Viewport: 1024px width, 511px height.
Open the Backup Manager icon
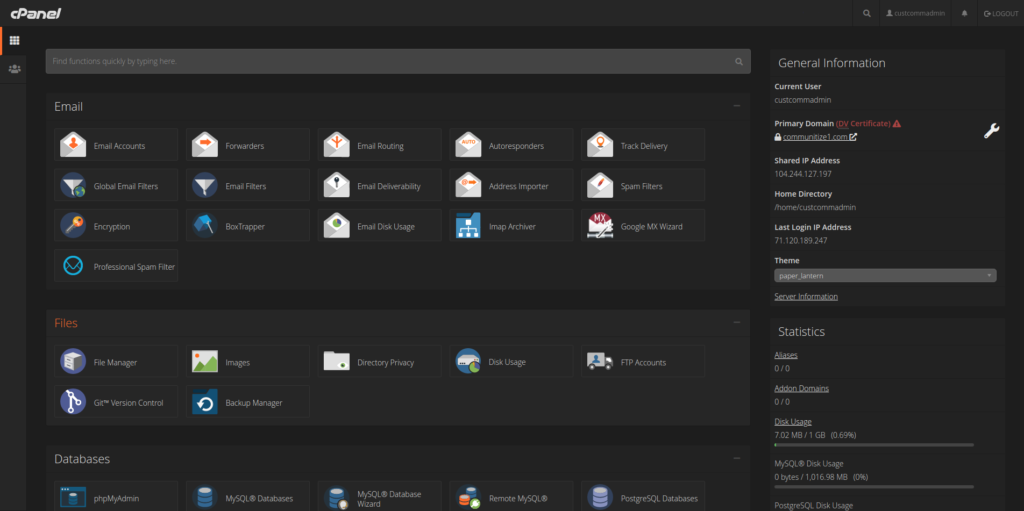205,402
